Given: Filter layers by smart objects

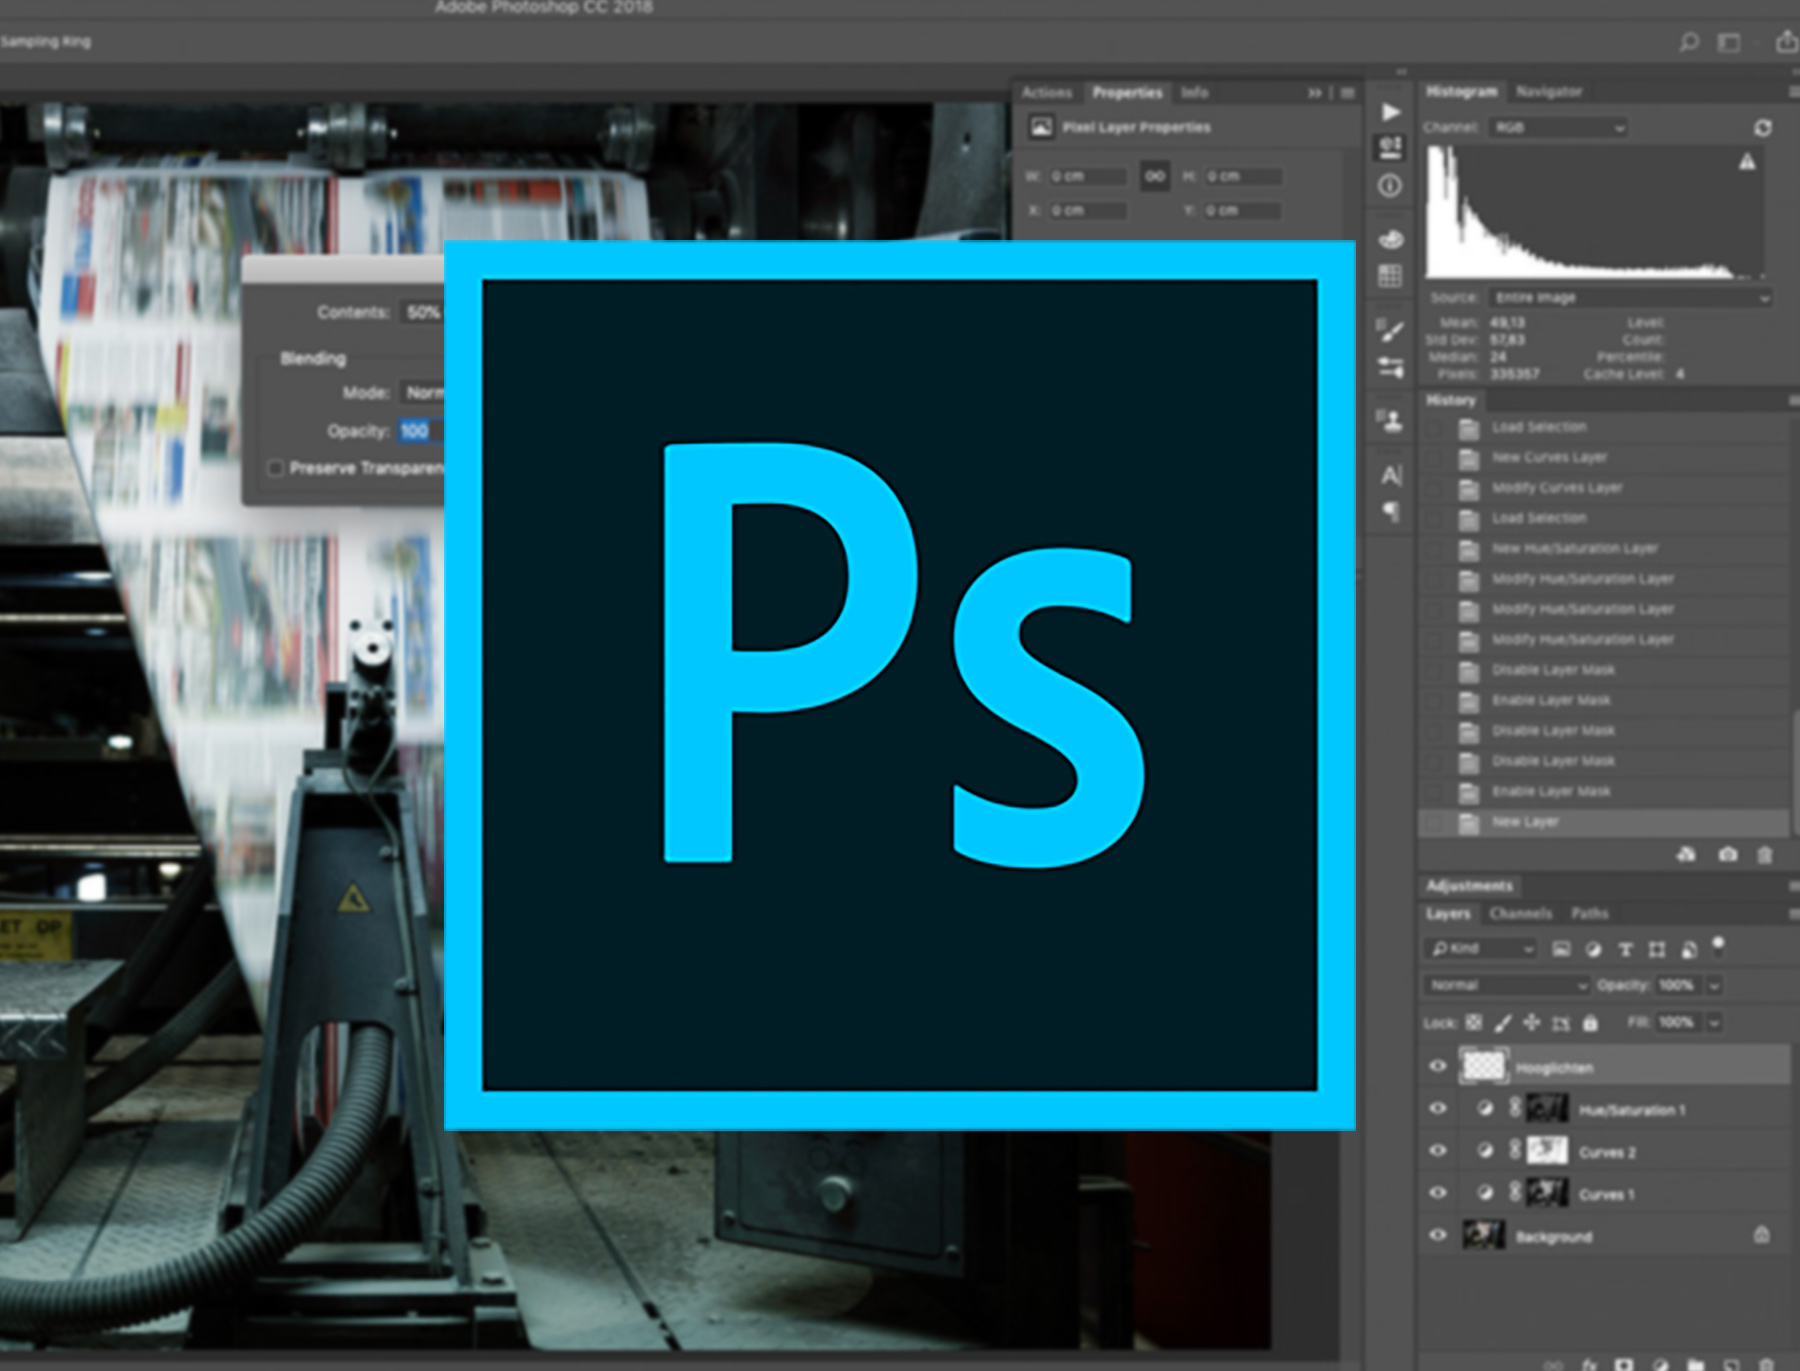Looking at the screenshot, I should (1689, 949).
